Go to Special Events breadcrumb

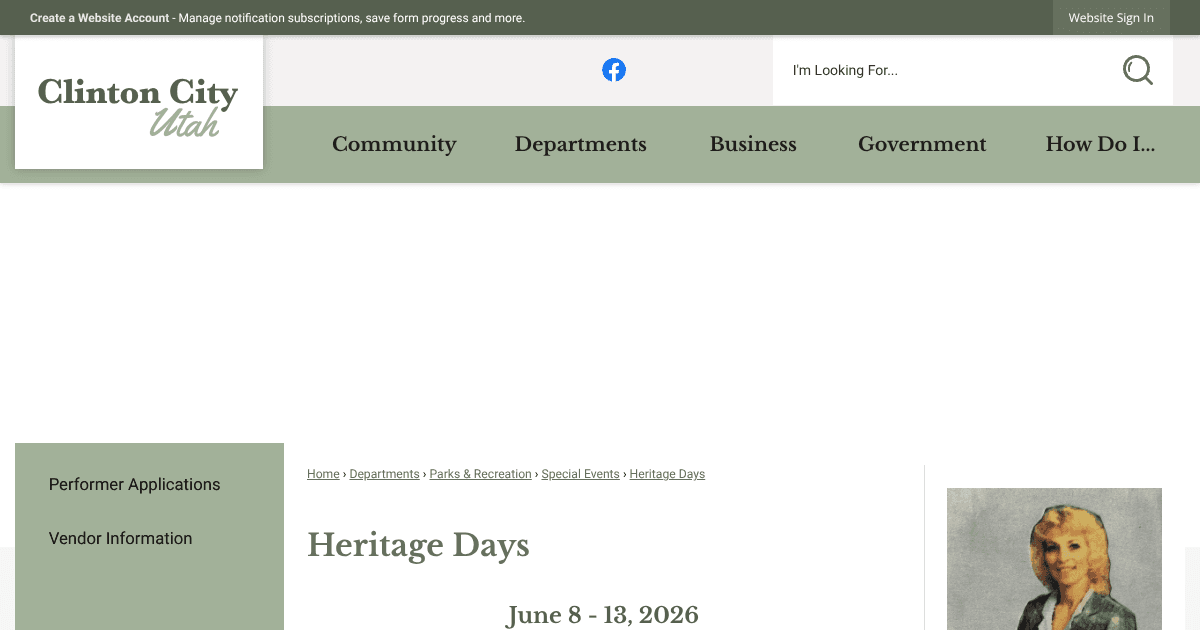580,474
